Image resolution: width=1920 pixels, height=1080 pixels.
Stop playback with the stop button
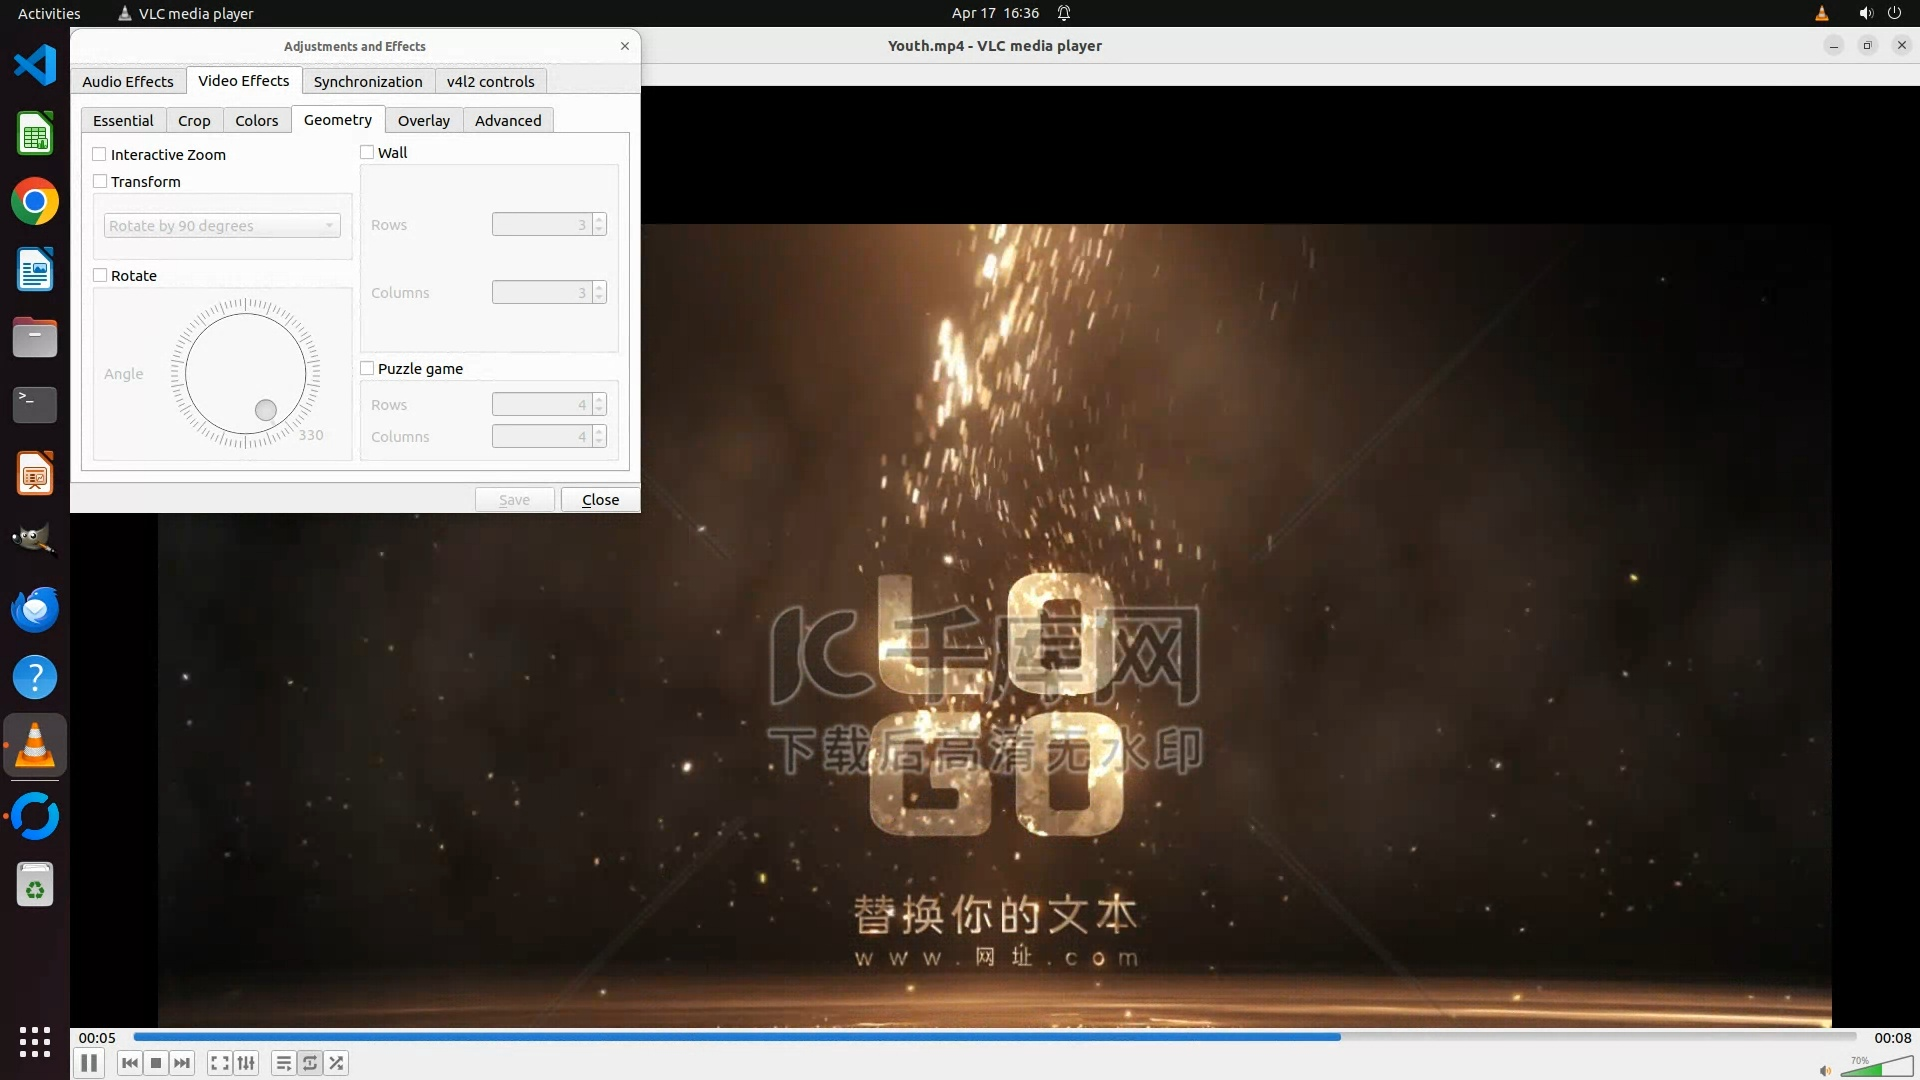156,1063
